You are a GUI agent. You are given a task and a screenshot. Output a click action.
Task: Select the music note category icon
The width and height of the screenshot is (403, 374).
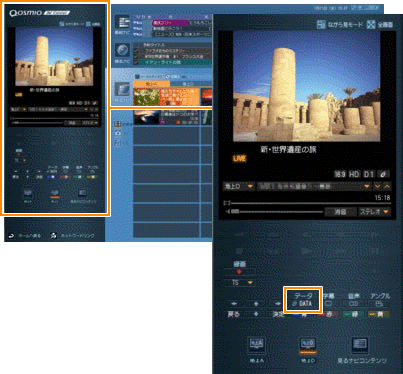117,143
